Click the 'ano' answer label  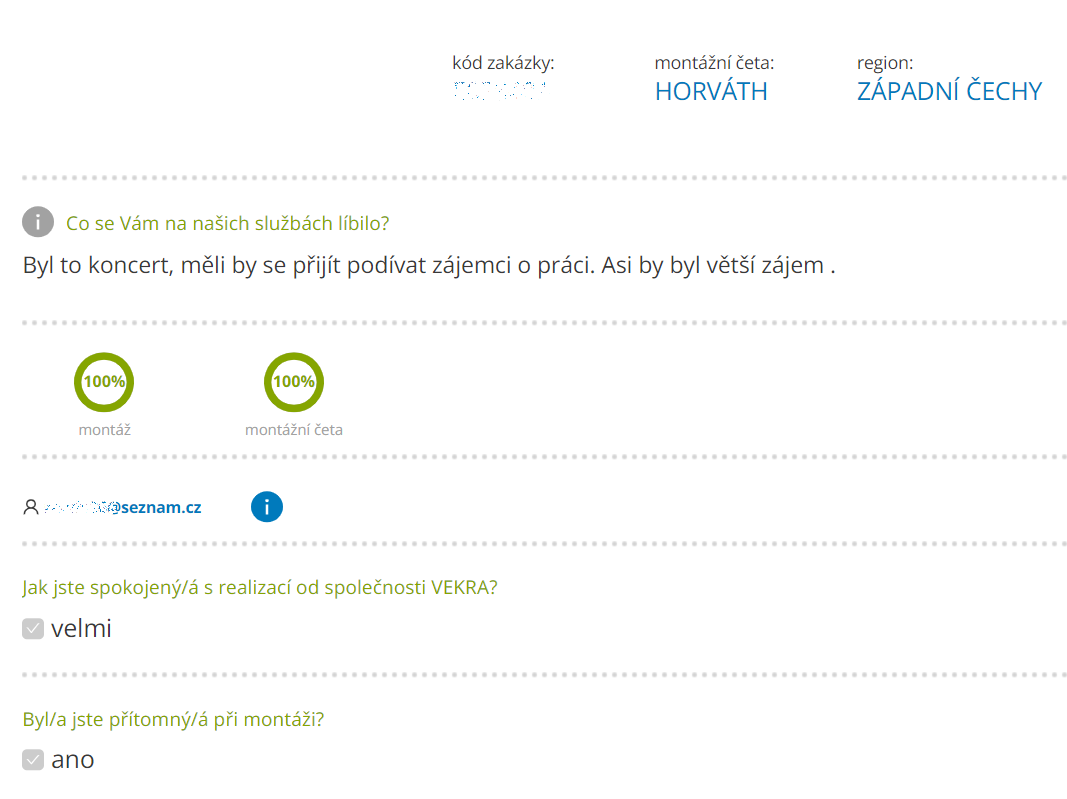73,760
